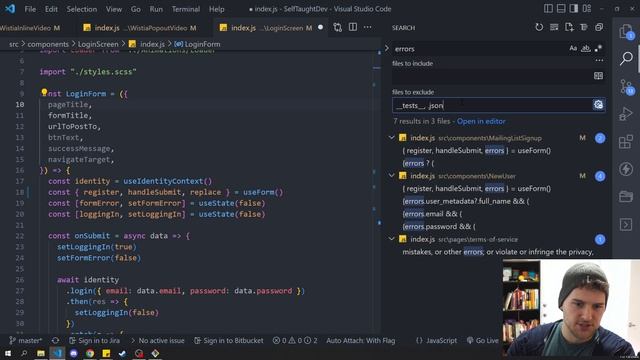Clear search results icon
The height and width of the screenshot is (360, 640).
coord(554,27)
